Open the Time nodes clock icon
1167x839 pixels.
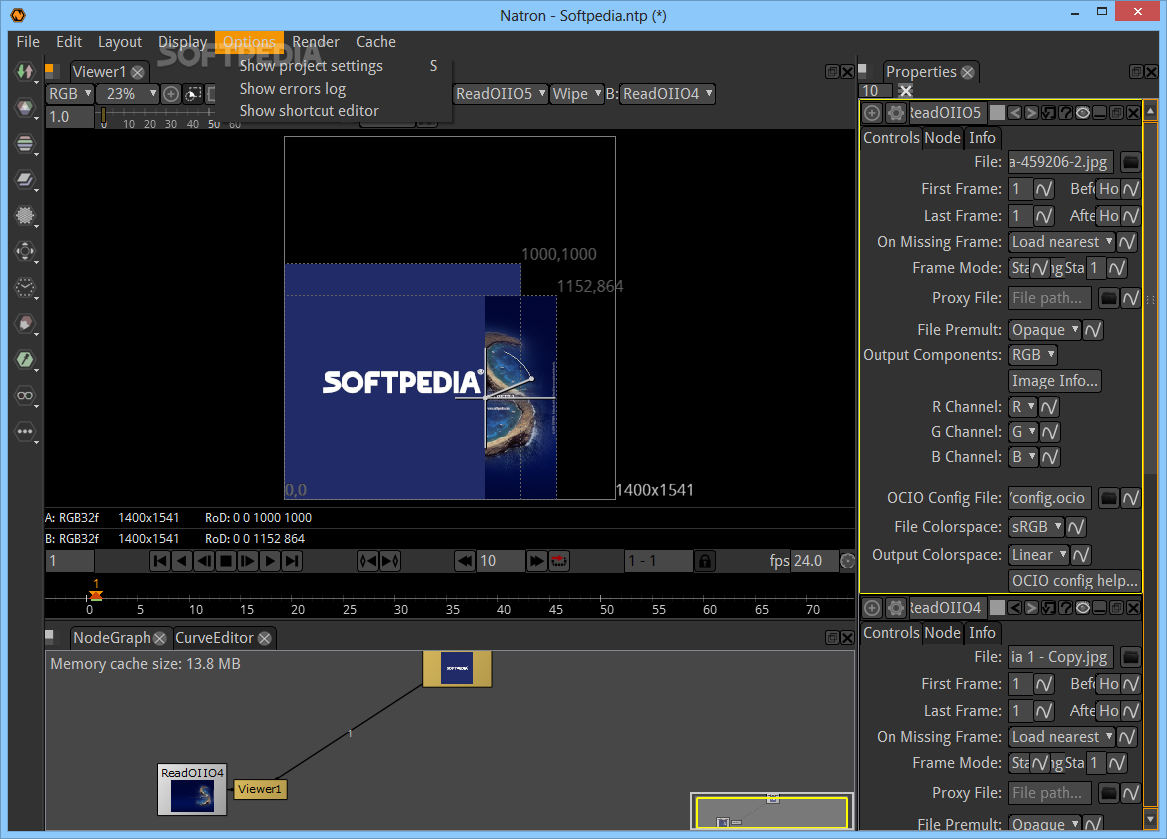[x=25, y=288]
